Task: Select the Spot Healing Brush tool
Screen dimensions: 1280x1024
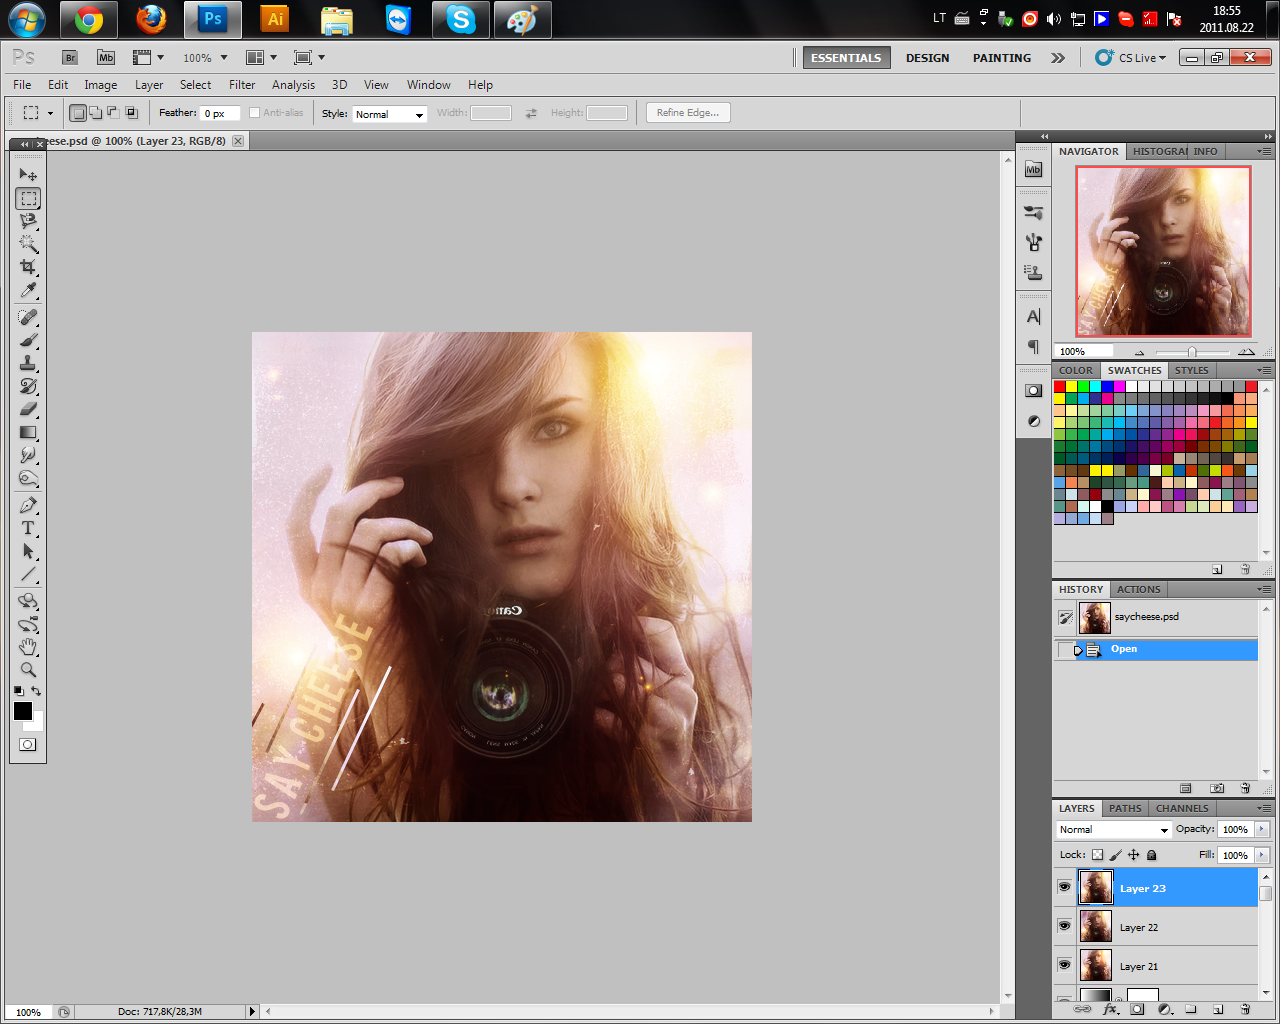Action: 28,317
